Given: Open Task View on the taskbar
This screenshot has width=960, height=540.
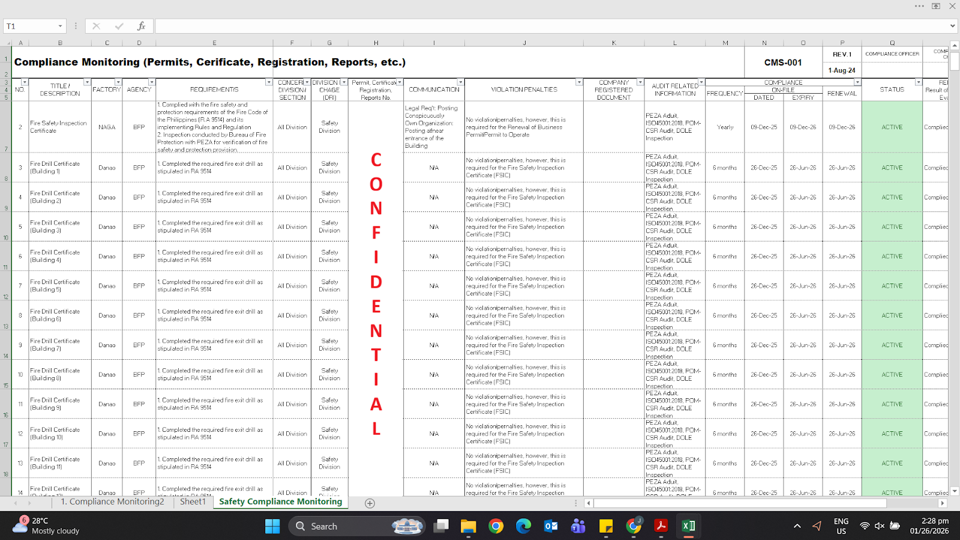Looking at the screenshot, I should click(x=441, y=526).
